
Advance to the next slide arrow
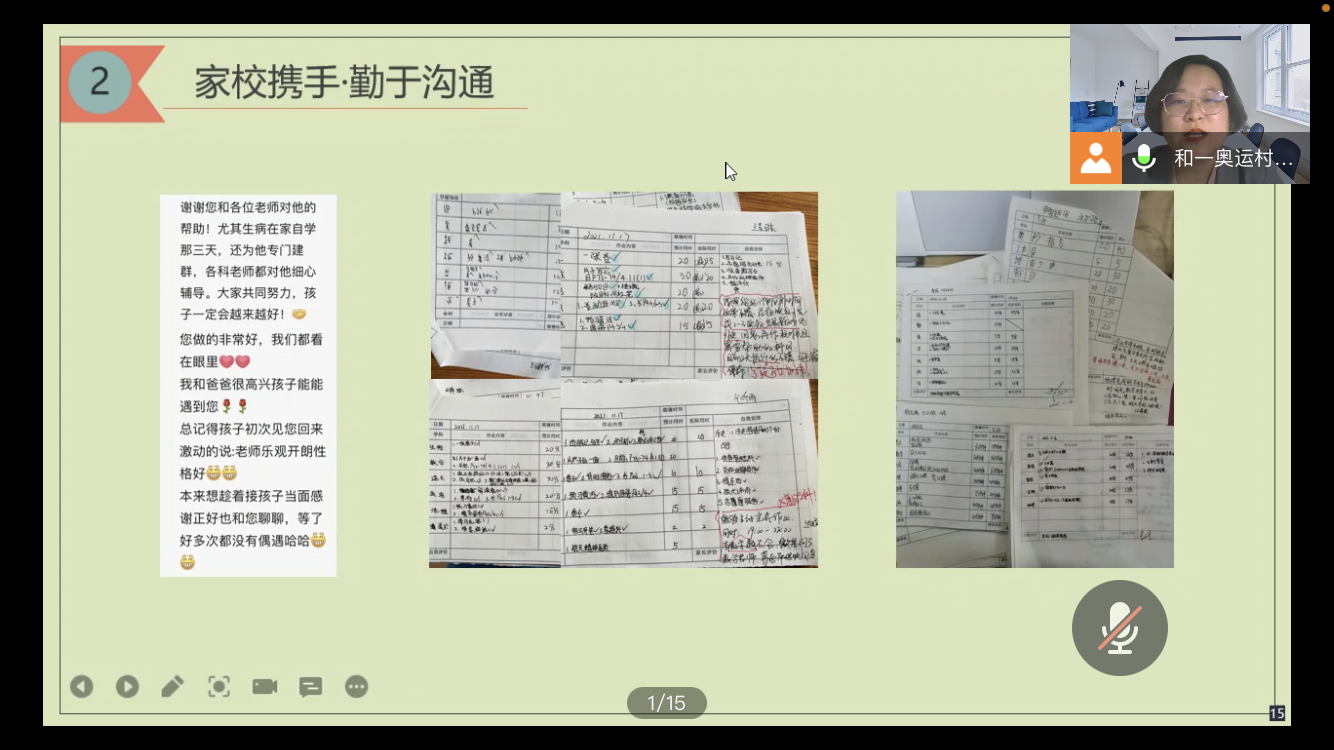coord(127,686)
